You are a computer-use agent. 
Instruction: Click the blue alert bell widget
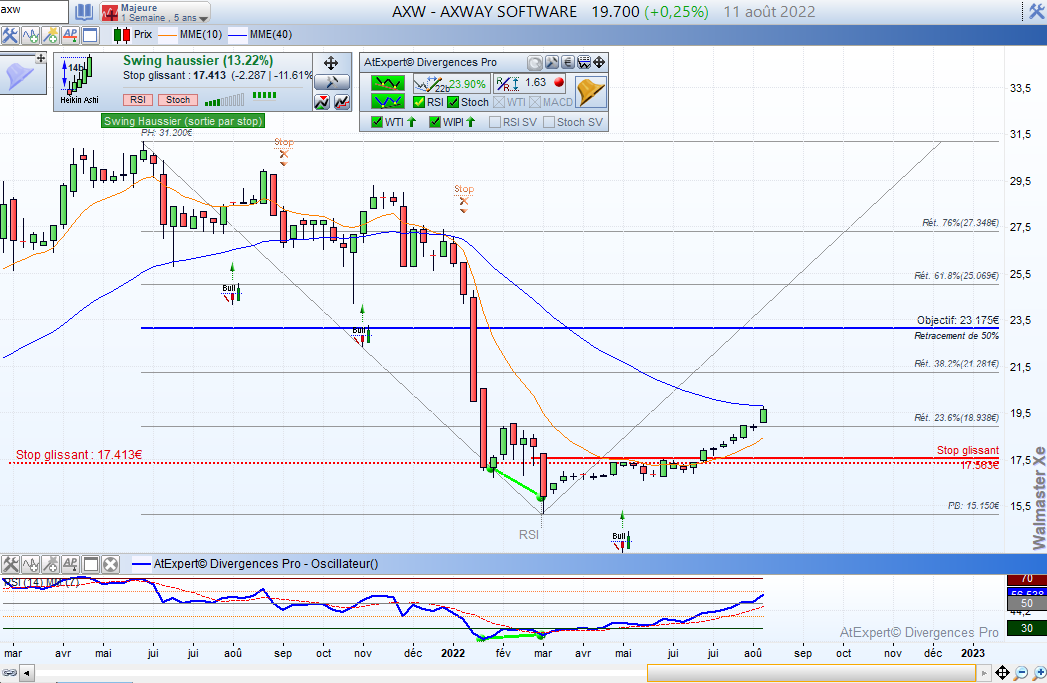click(x=17, y=77)
